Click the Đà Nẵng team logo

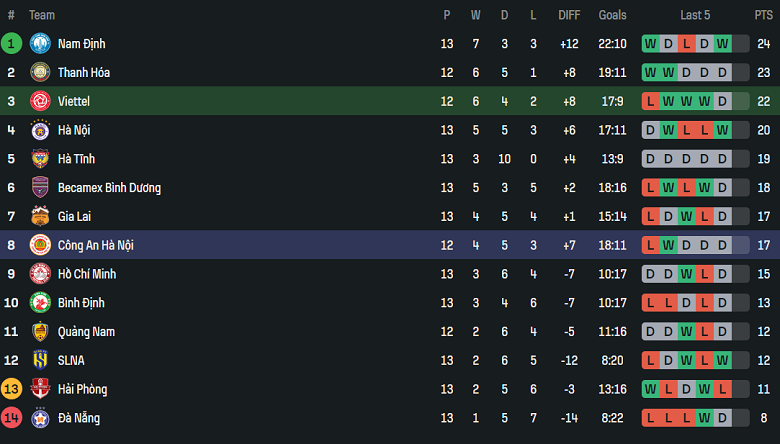40,418
